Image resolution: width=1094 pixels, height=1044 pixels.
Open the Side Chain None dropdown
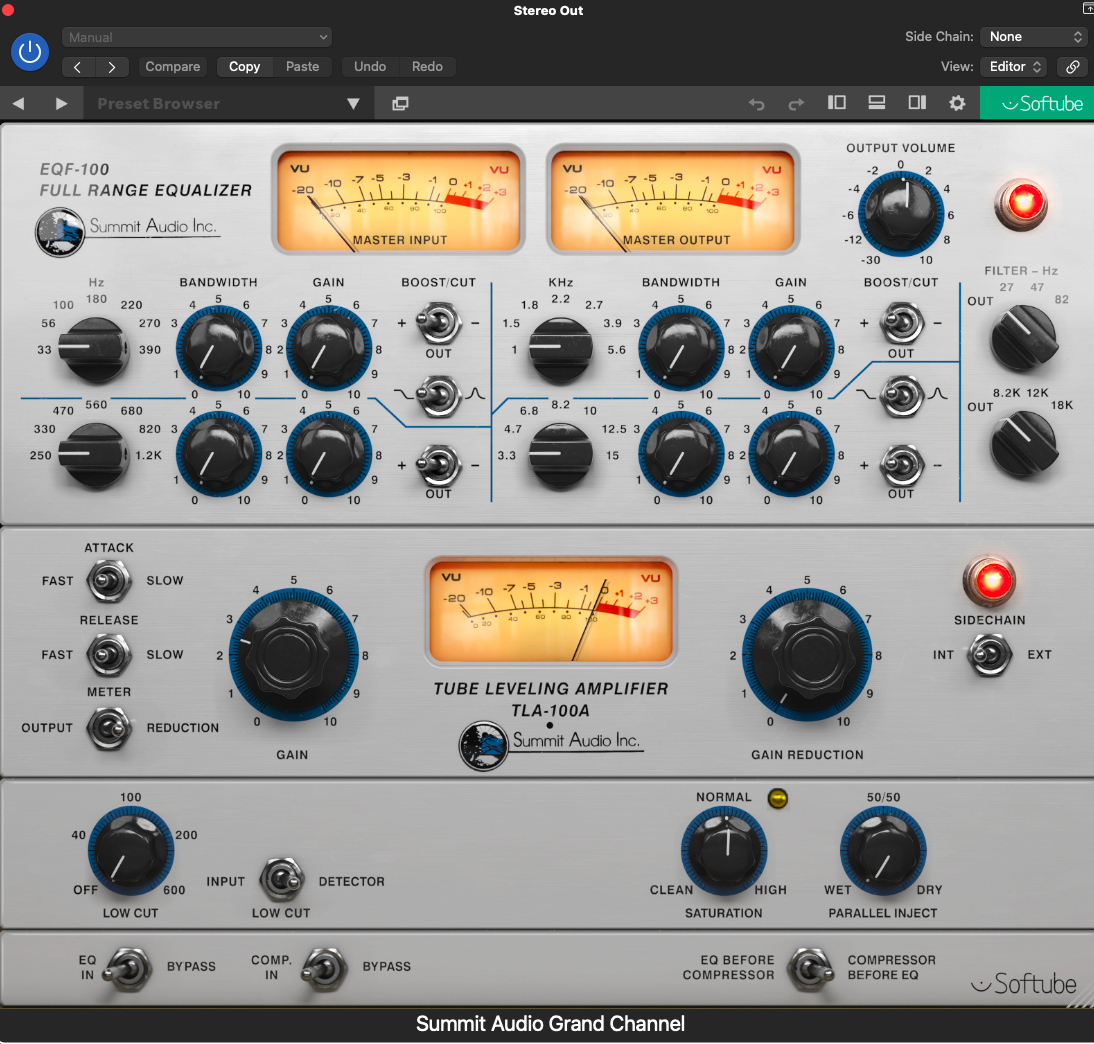(1034, 37)
